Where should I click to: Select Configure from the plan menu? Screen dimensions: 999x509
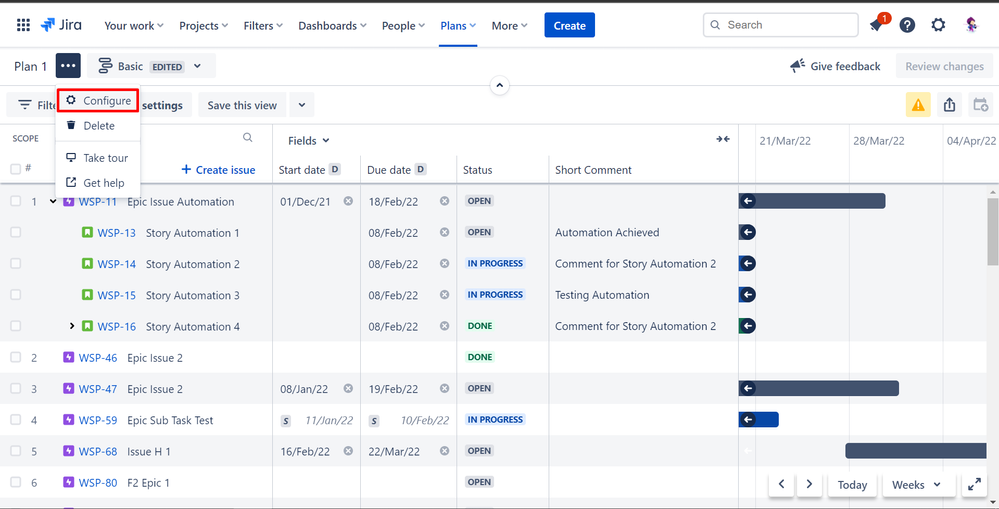98,101
